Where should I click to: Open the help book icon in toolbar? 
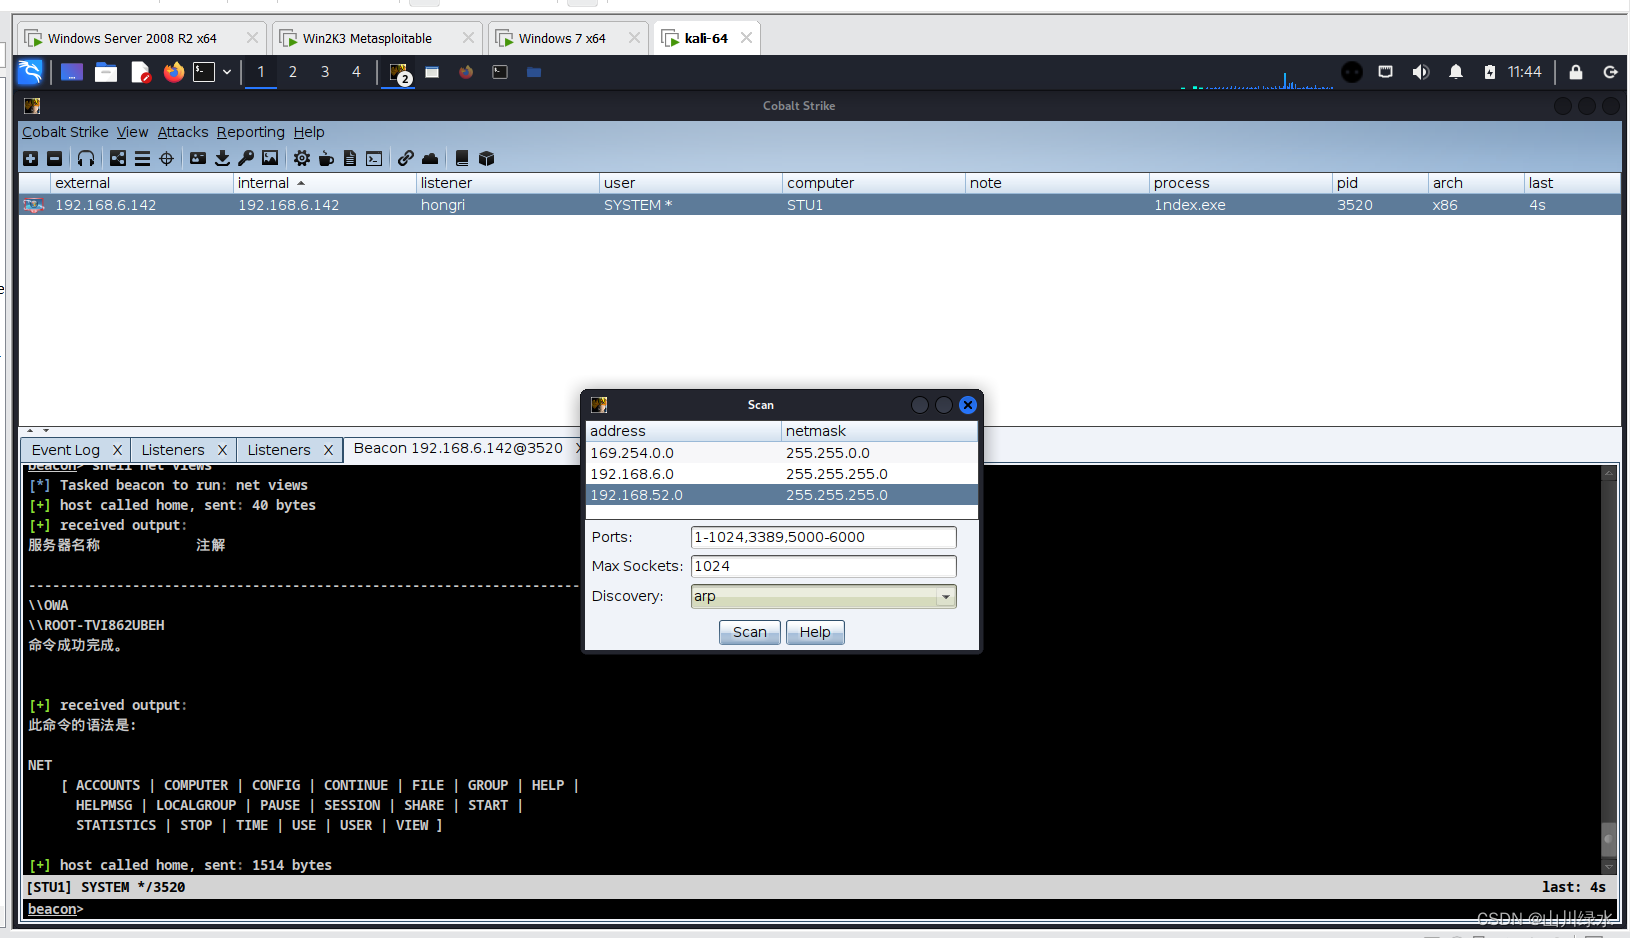pyautogui.click(x=462, y=158)
